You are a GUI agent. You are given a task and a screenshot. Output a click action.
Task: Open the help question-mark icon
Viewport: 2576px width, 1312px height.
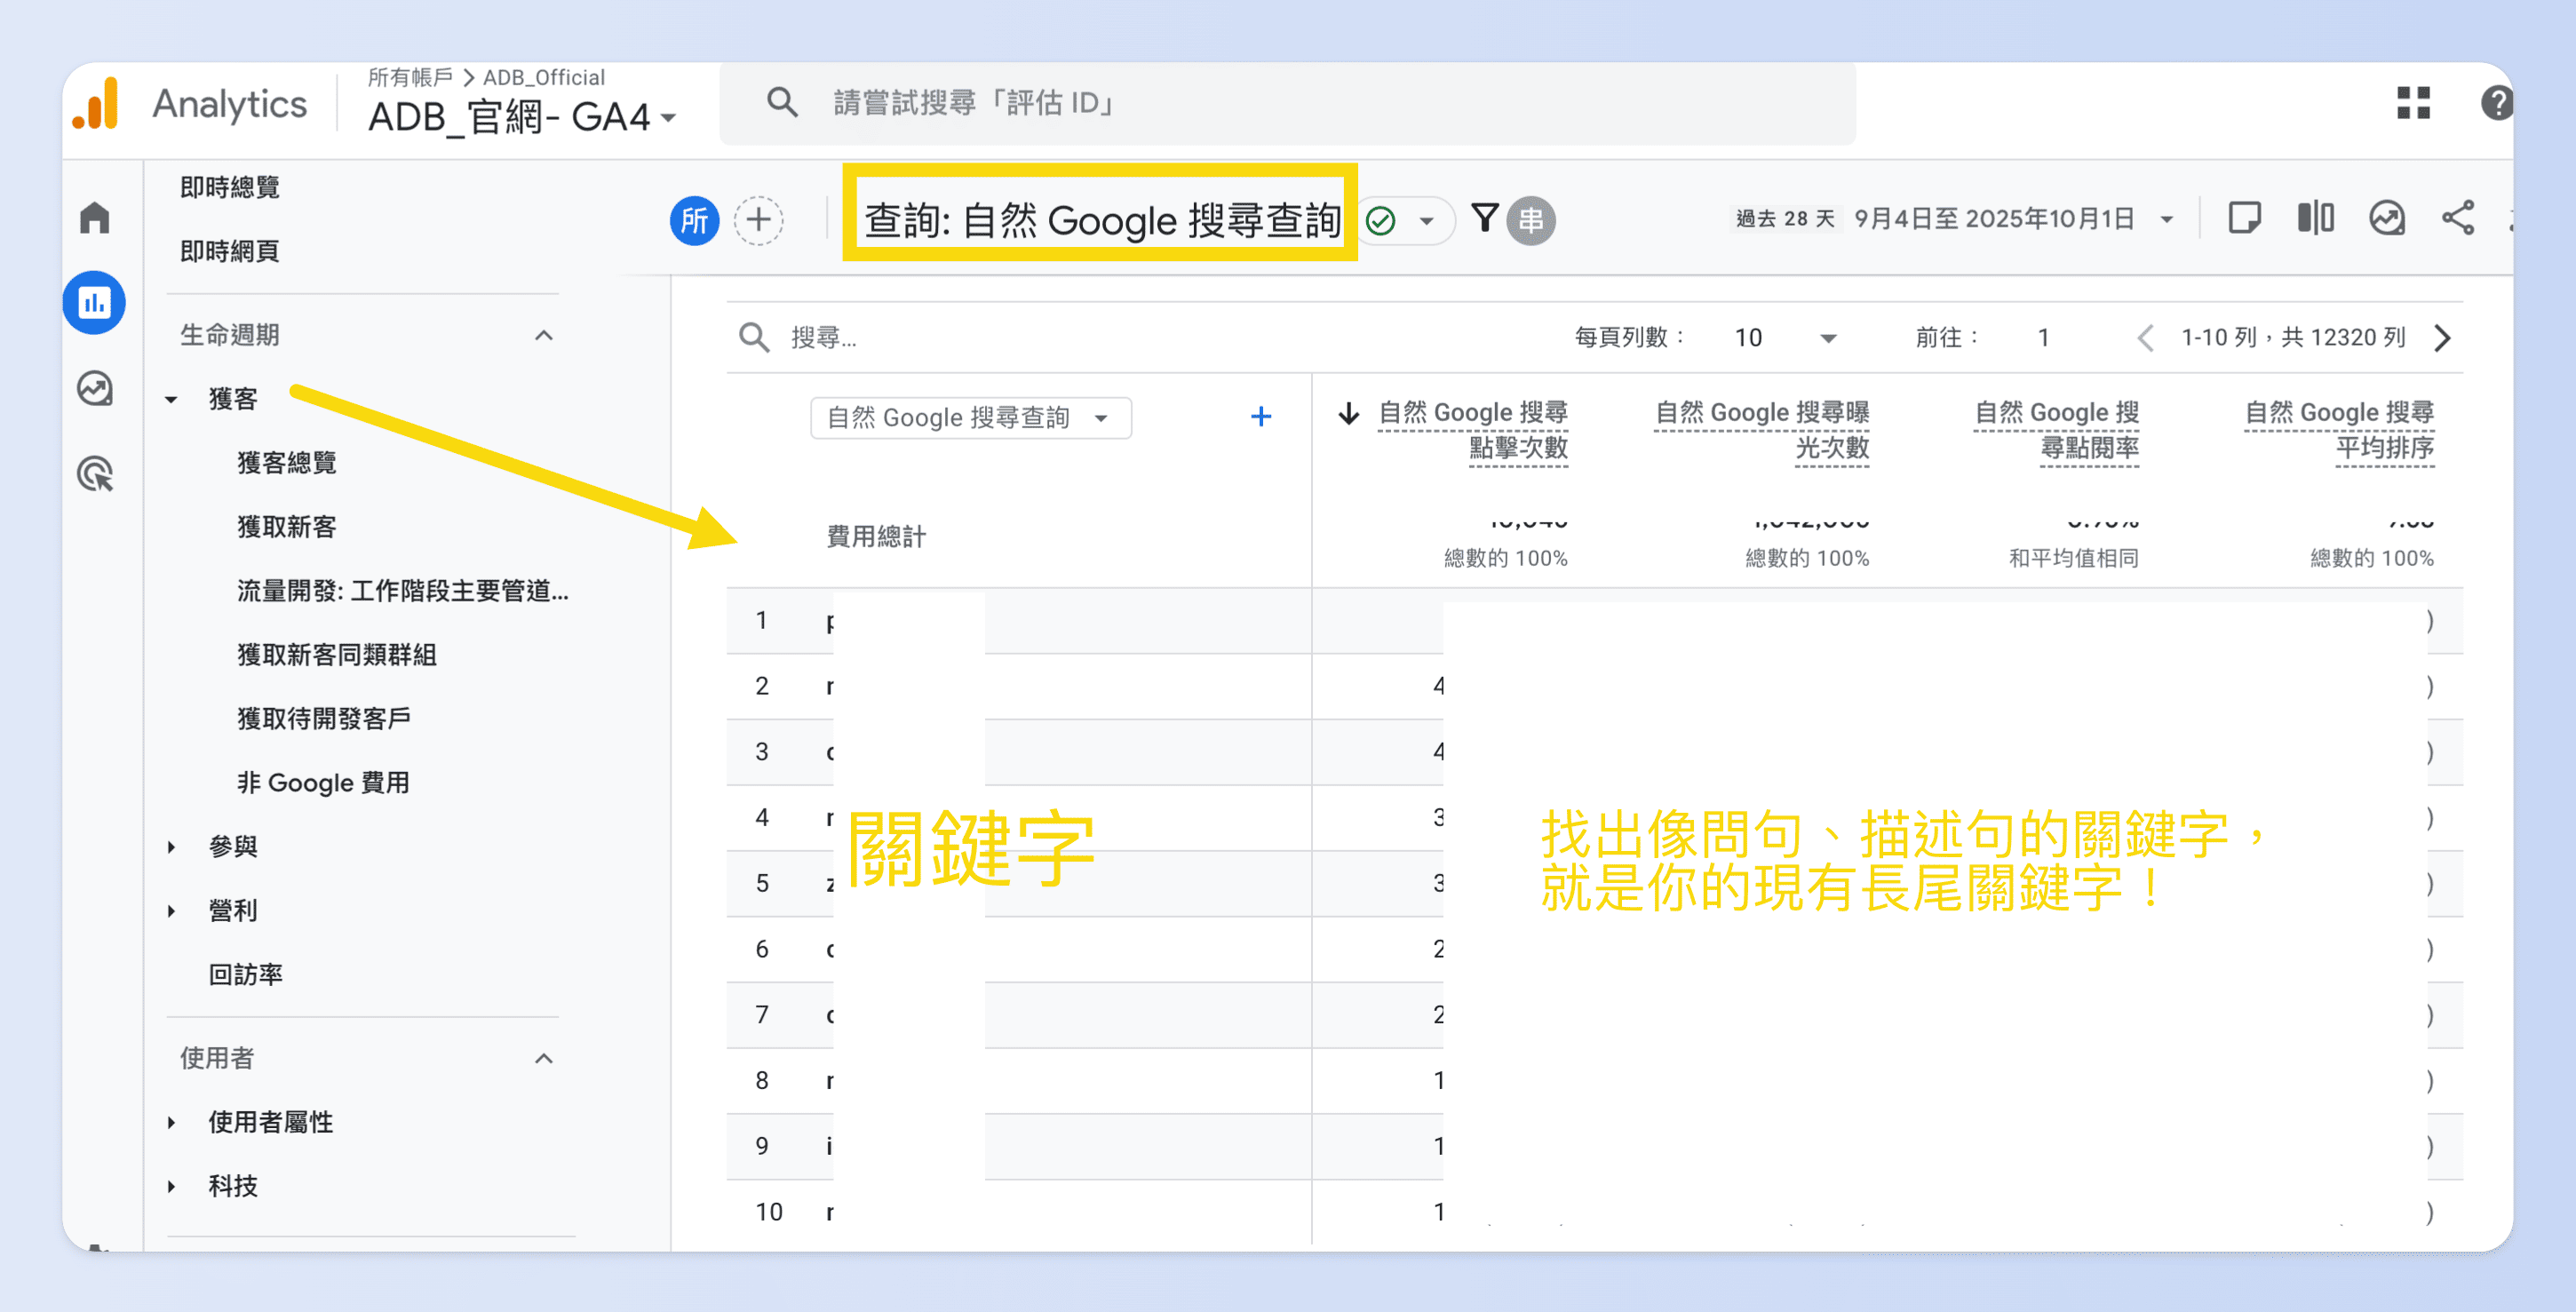[x=2497, y=103]
